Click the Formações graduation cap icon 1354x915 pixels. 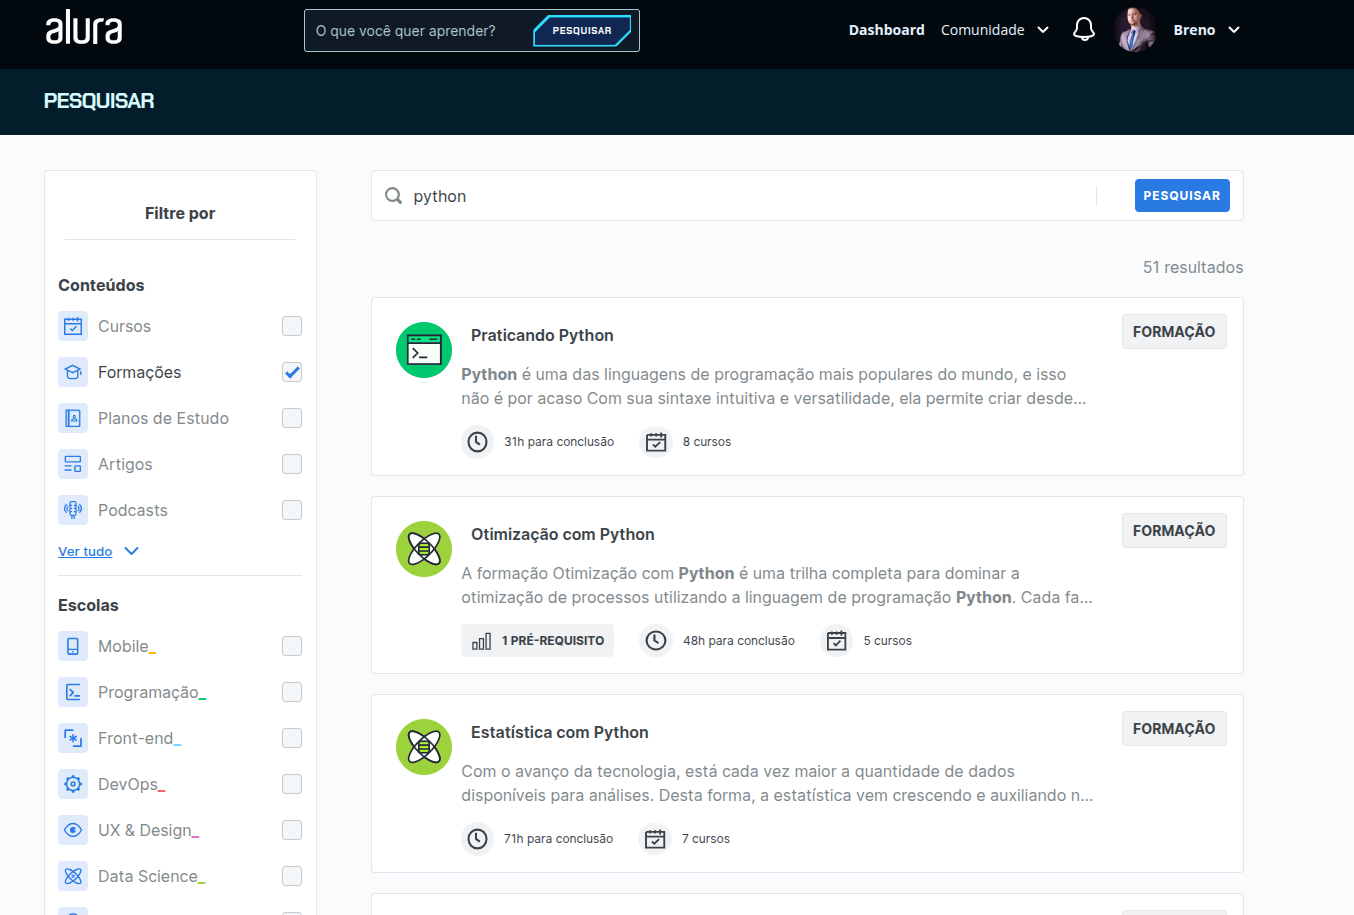click(x=73, y=372)
